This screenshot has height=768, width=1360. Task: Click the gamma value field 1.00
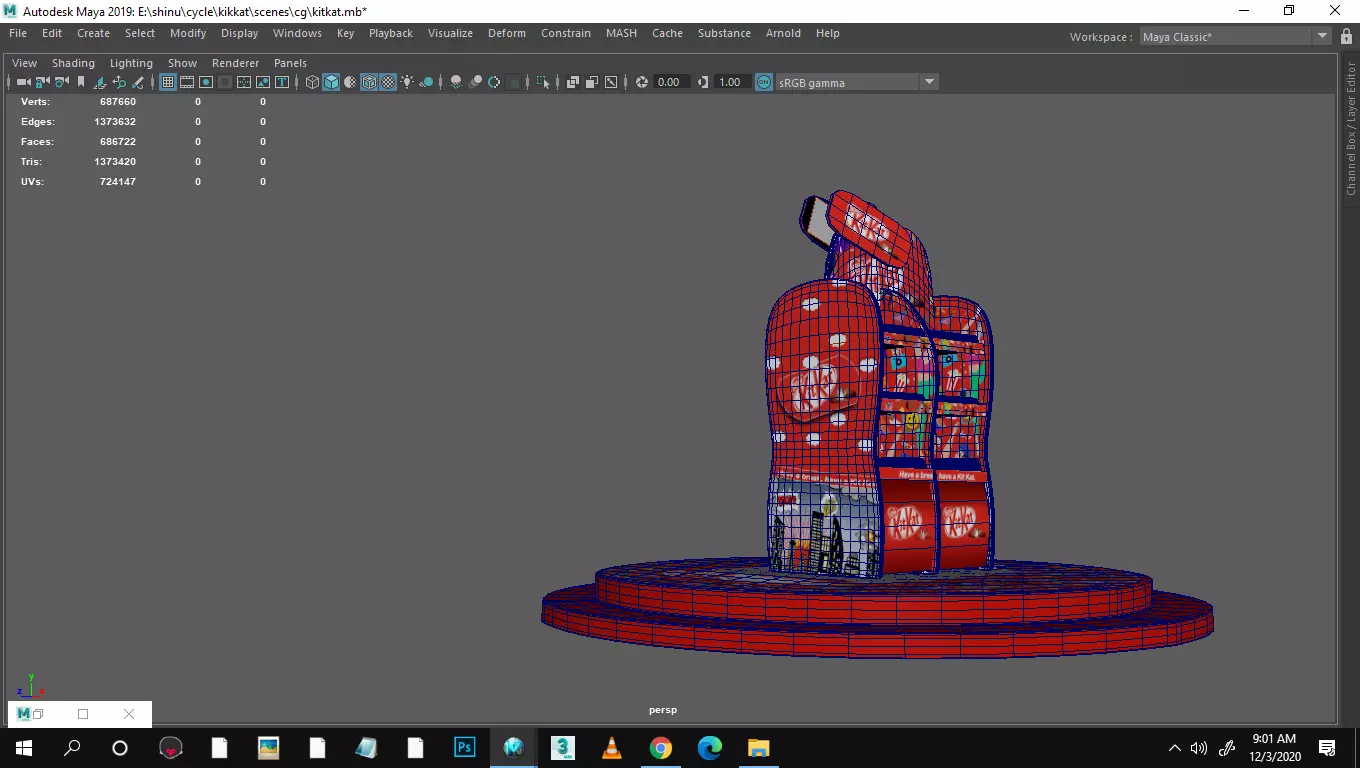(731, 82)
